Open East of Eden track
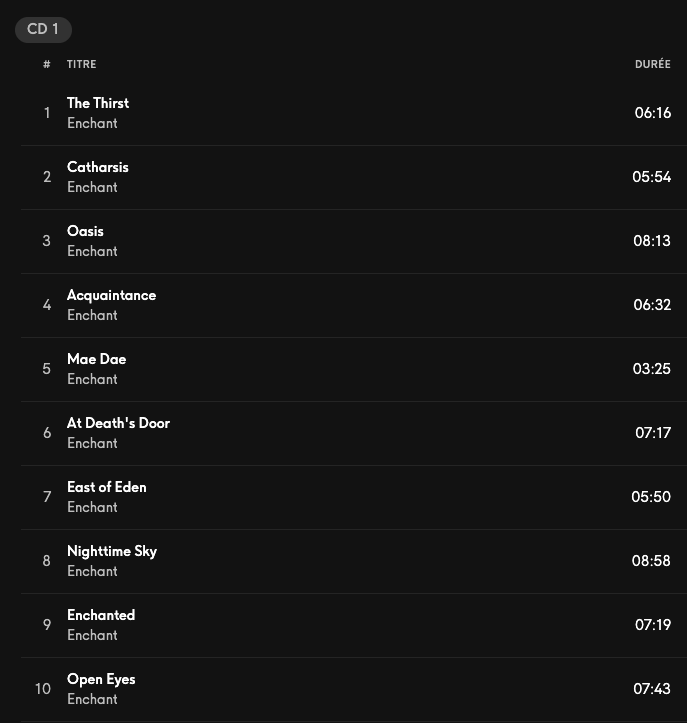687x723 pixels. click(106, 487)
